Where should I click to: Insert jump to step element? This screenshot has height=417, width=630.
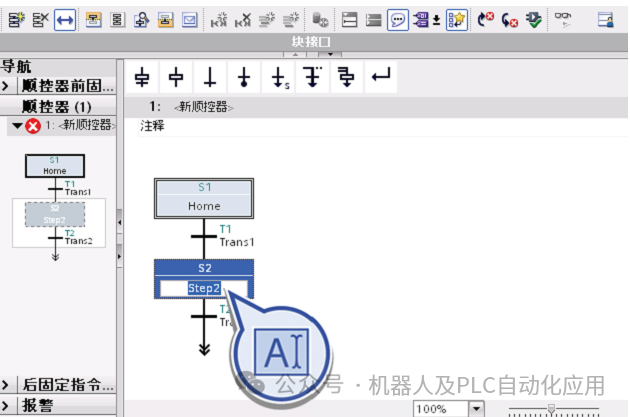279,77
